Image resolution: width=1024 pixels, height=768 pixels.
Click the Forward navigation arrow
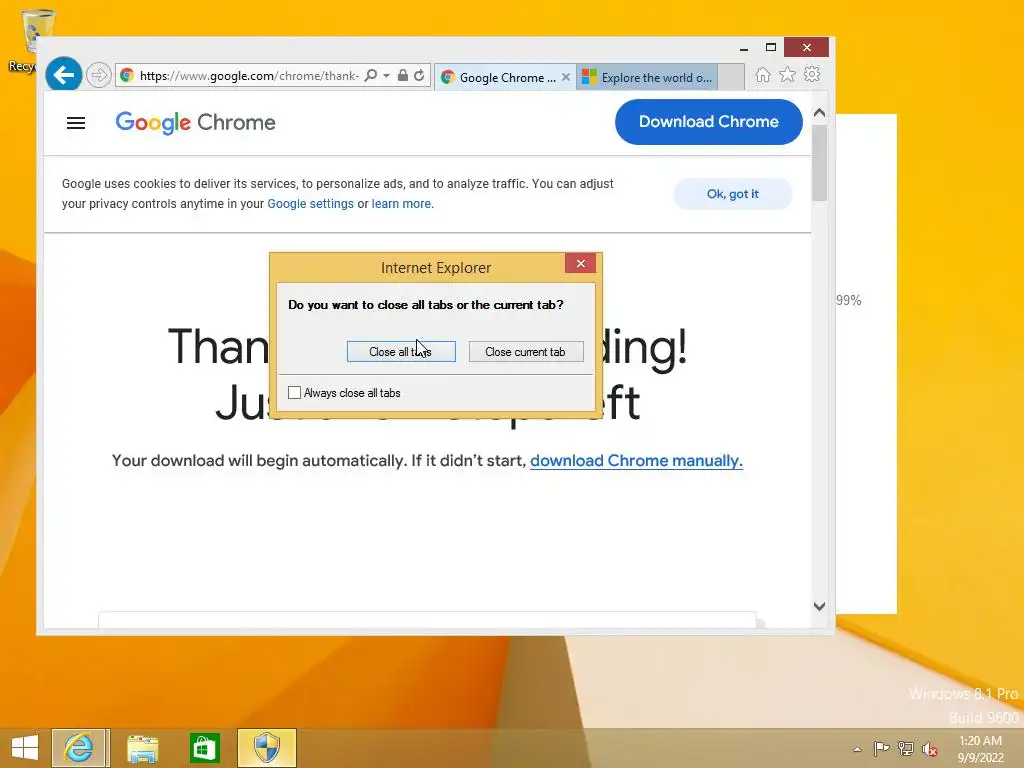click(98, 75)
